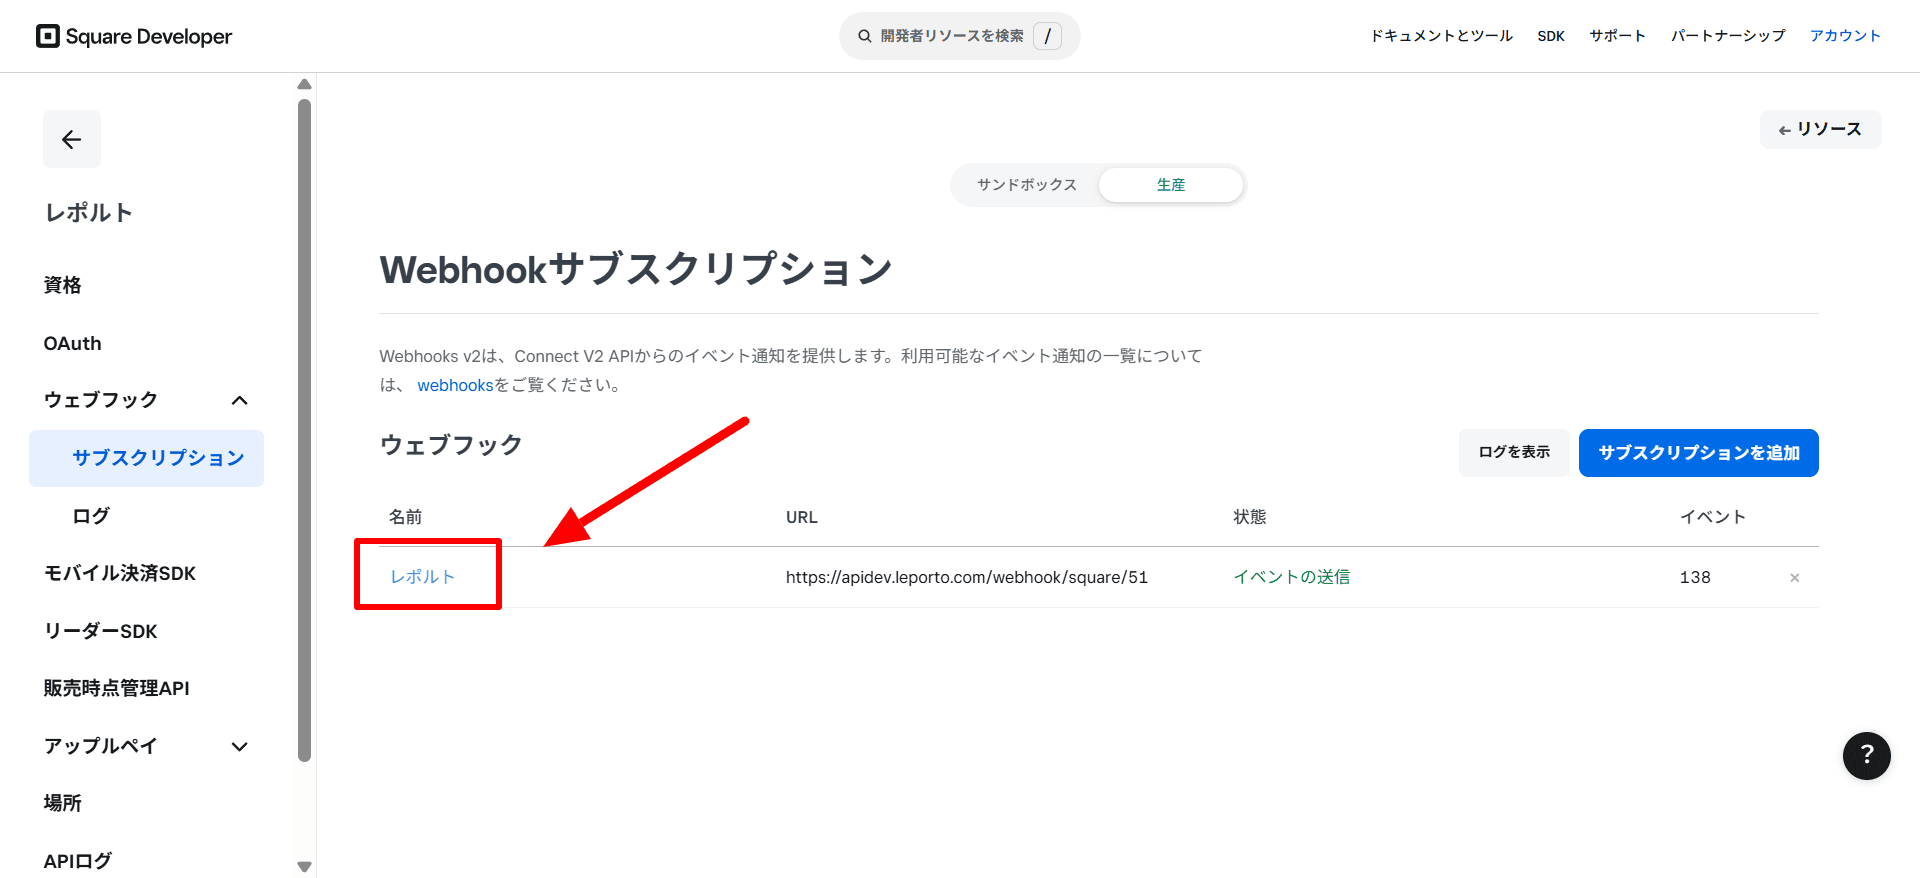This screenshot has height=878, width=1920.
Task: Select 資格 in the sidebar
Action: point(62,285)
